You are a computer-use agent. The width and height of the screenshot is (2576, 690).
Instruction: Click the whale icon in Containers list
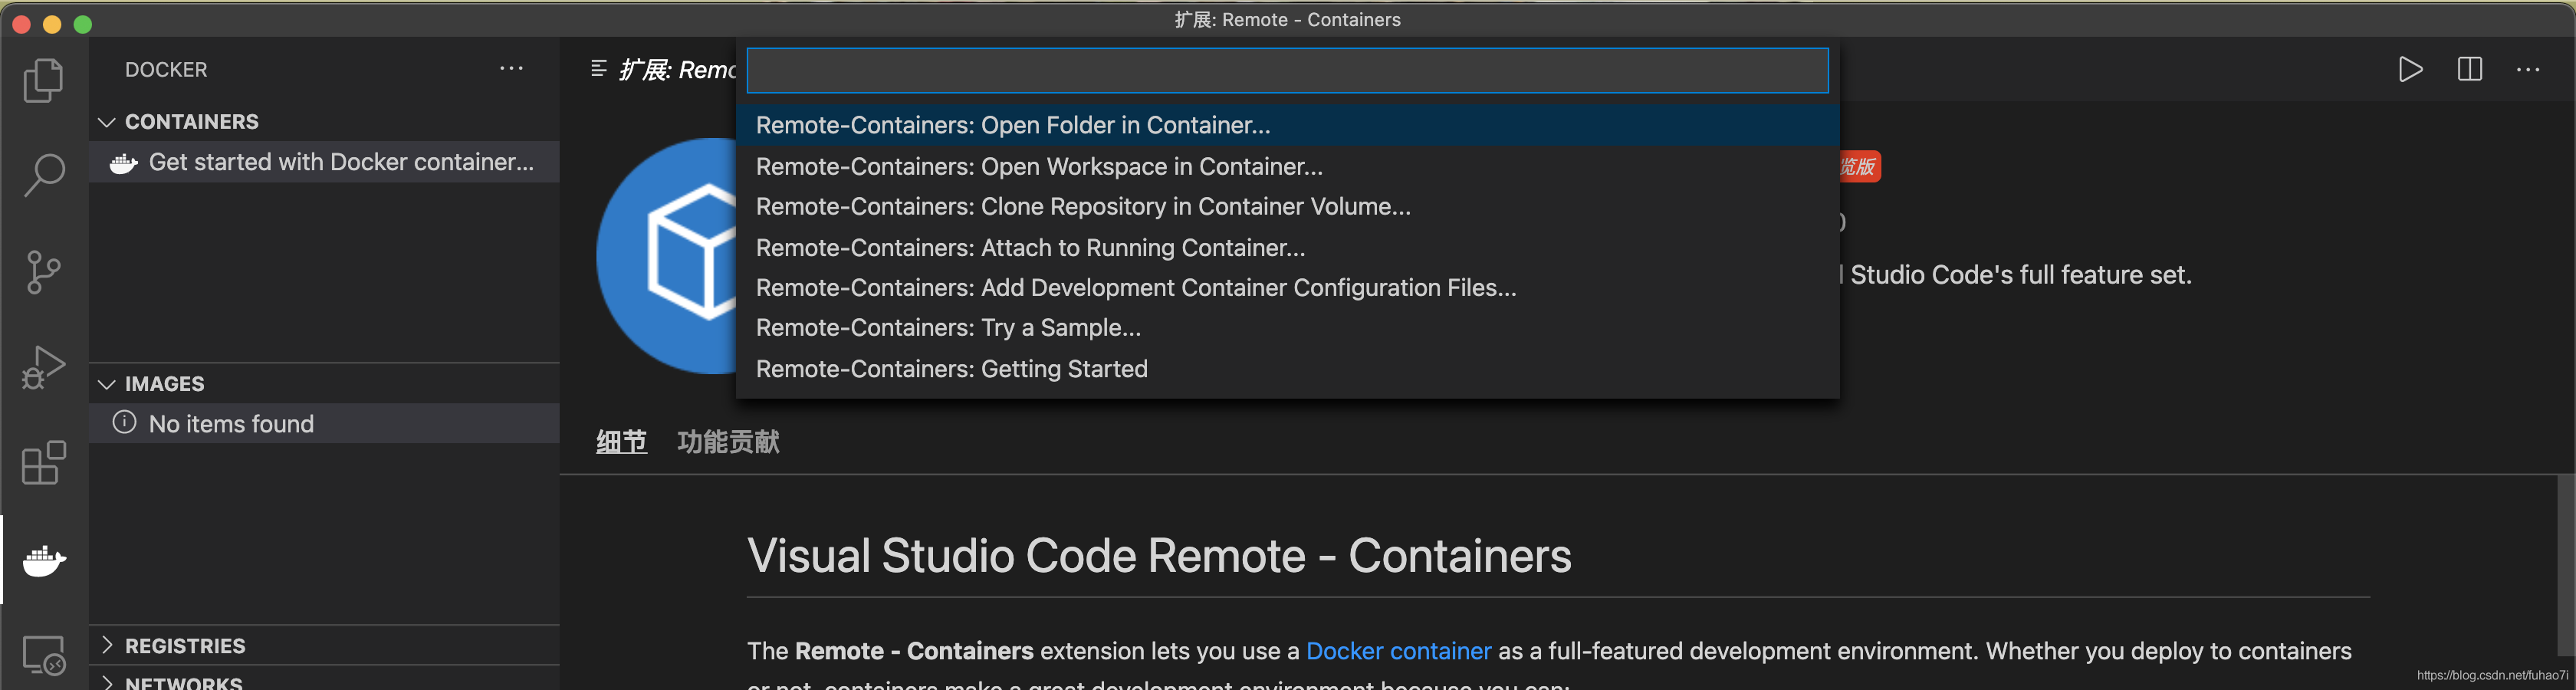123,163
